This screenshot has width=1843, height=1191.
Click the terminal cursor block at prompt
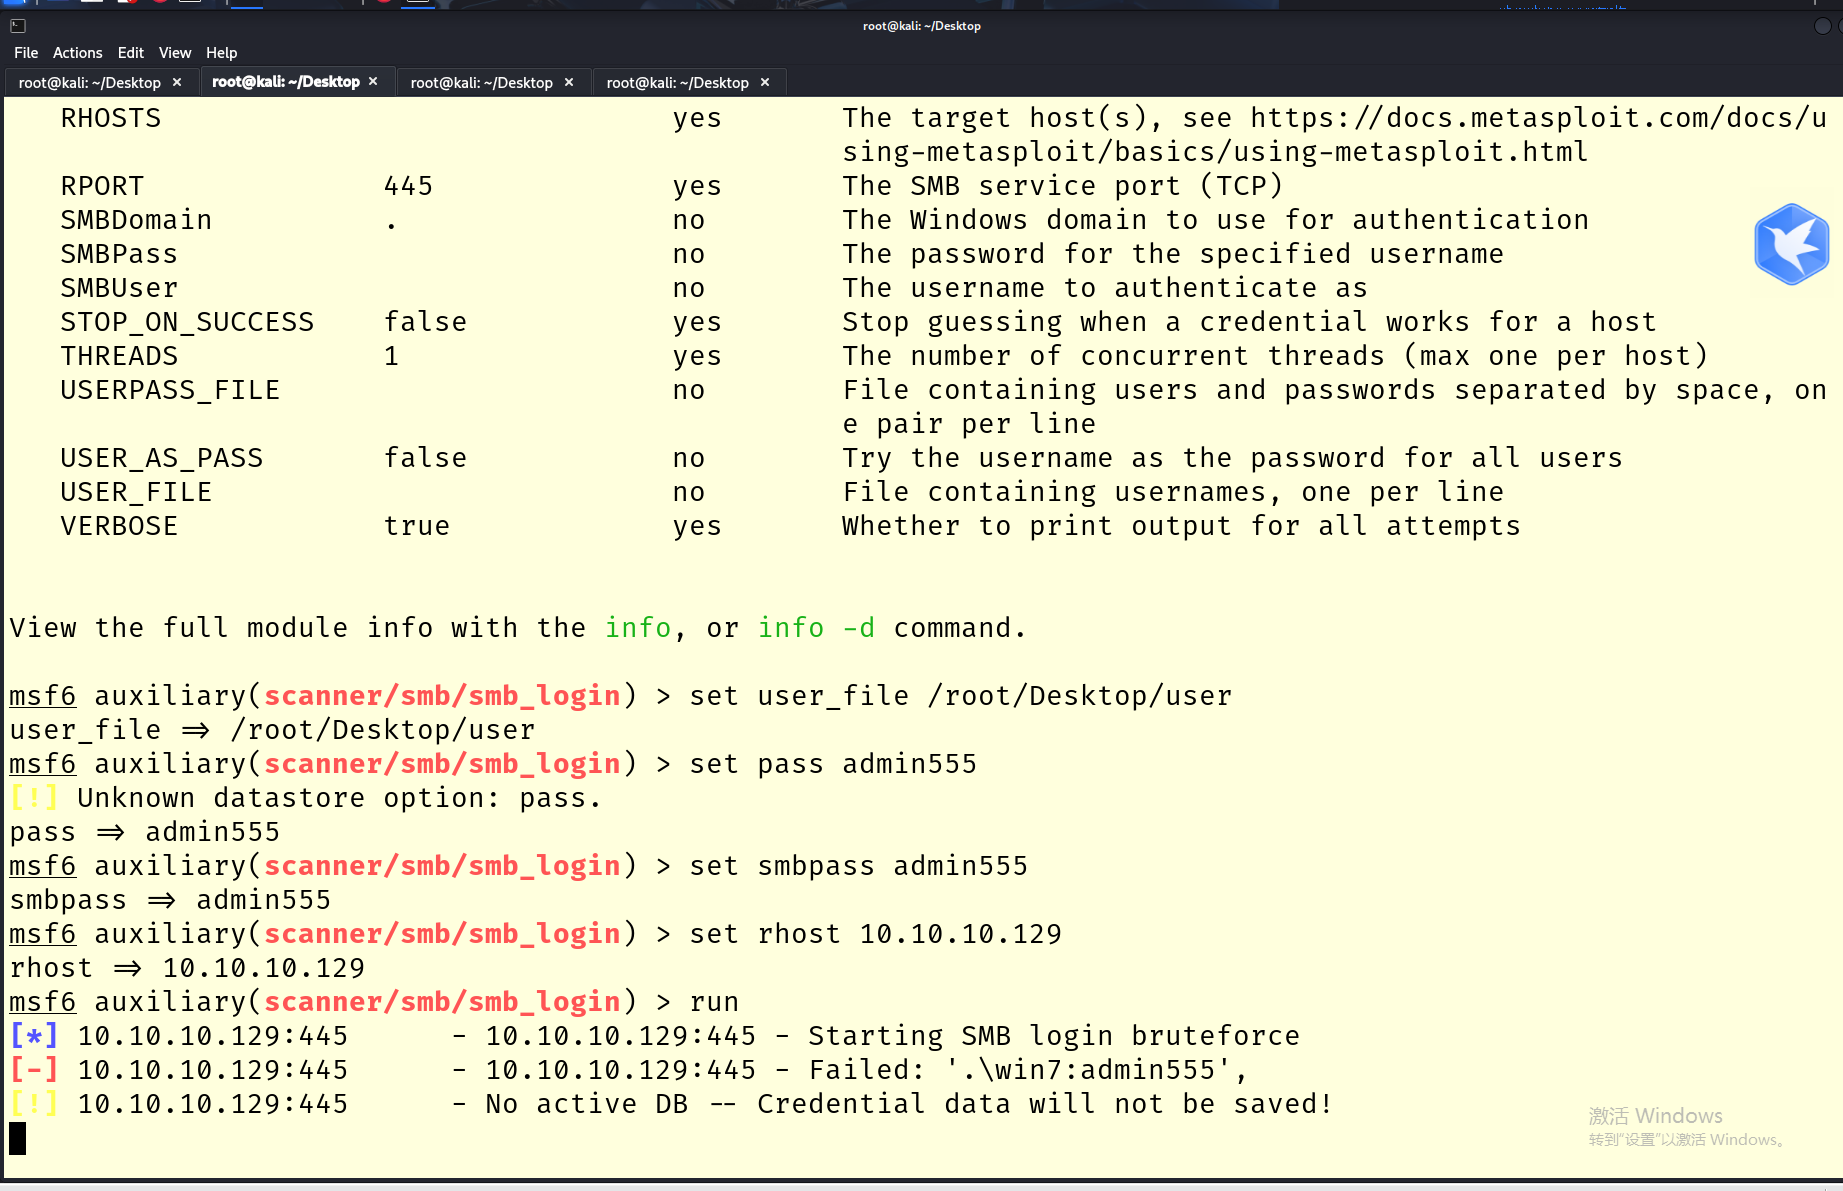[17, 1138]
